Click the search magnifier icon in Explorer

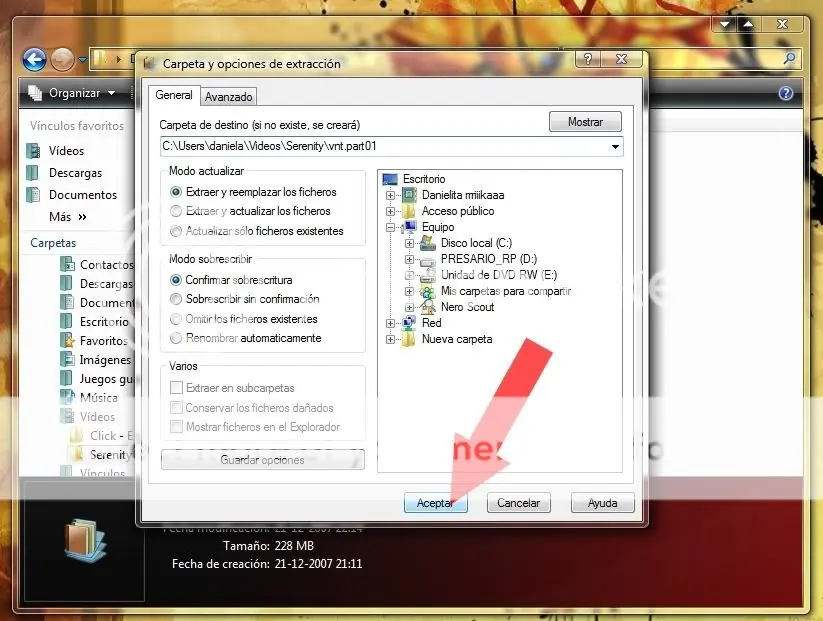[789, 59]
